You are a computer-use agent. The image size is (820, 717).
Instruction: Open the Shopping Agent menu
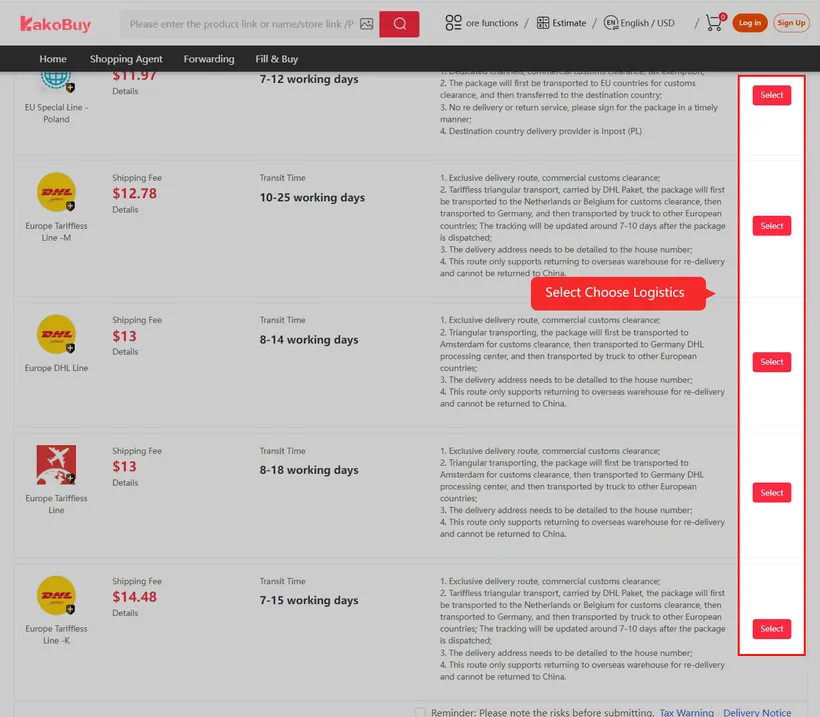click(x=126, y=59)
